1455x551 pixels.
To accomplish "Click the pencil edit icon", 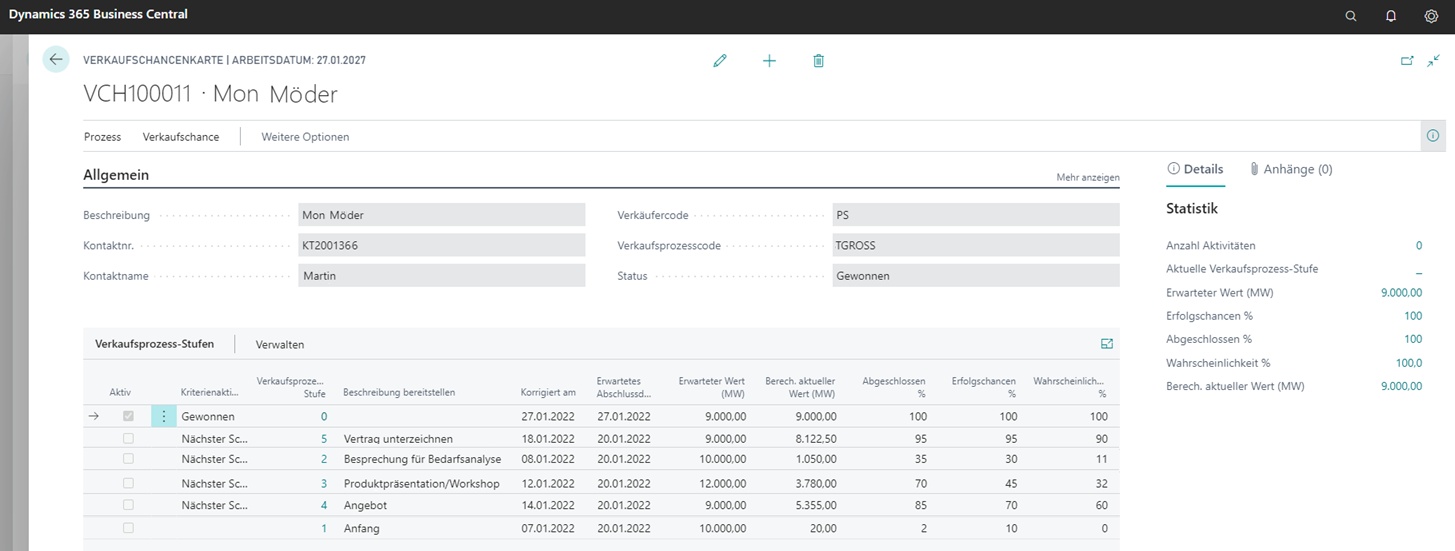I will click(720, 61).
